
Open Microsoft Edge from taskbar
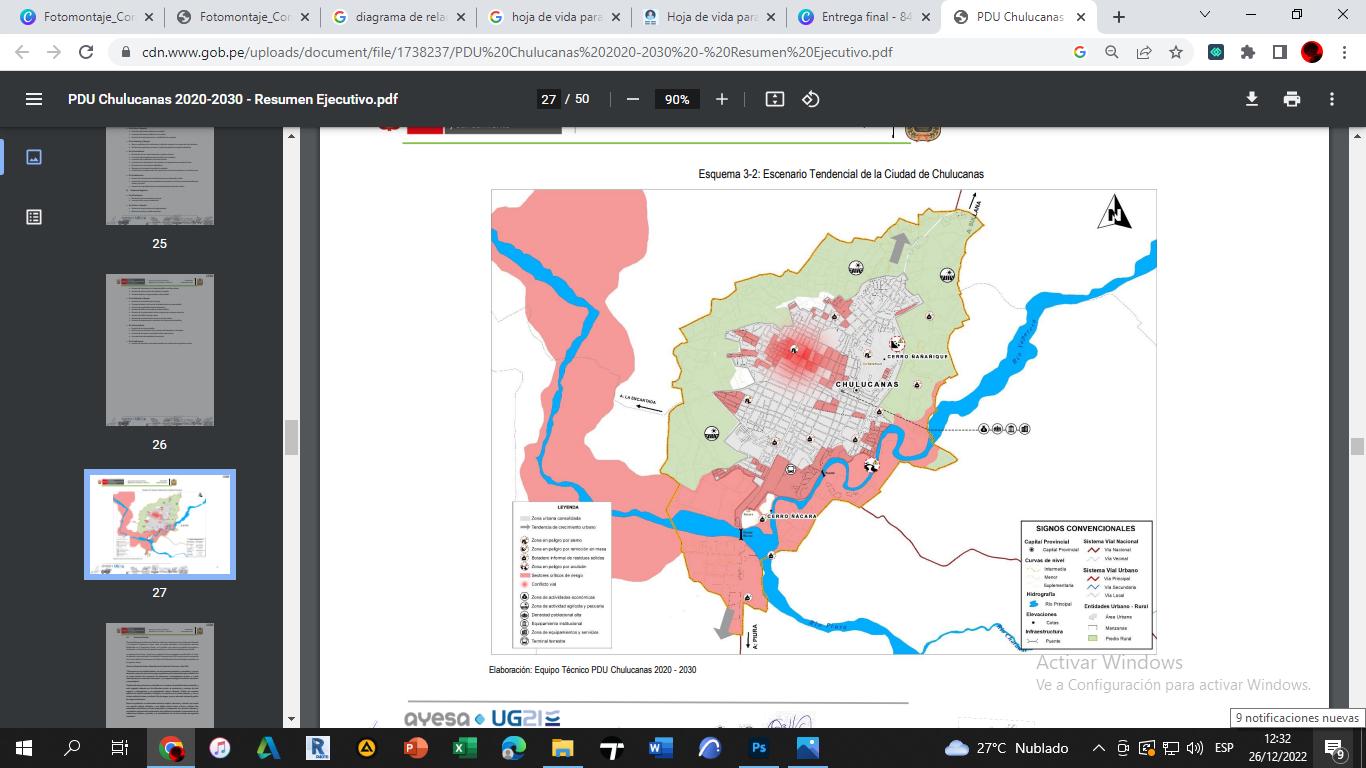coord(513,748)
